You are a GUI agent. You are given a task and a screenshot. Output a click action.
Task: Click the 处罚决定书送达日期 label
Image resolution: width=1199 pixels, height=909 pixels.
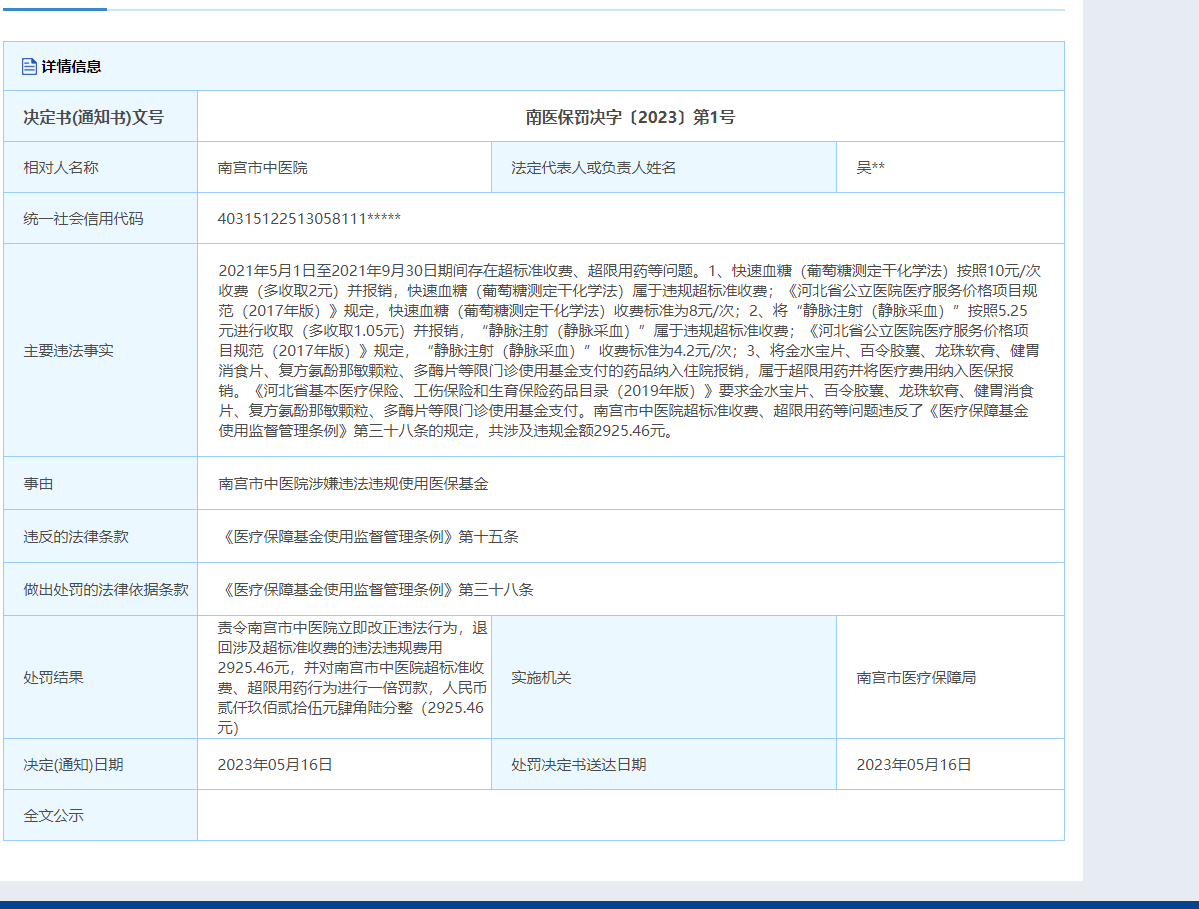pyautogui.click(x=579, y=765)
